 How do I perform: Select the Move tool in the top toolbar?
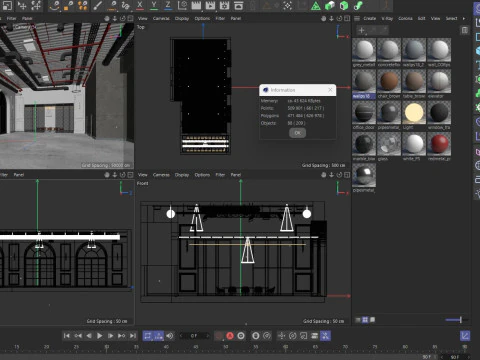[22, 5]
